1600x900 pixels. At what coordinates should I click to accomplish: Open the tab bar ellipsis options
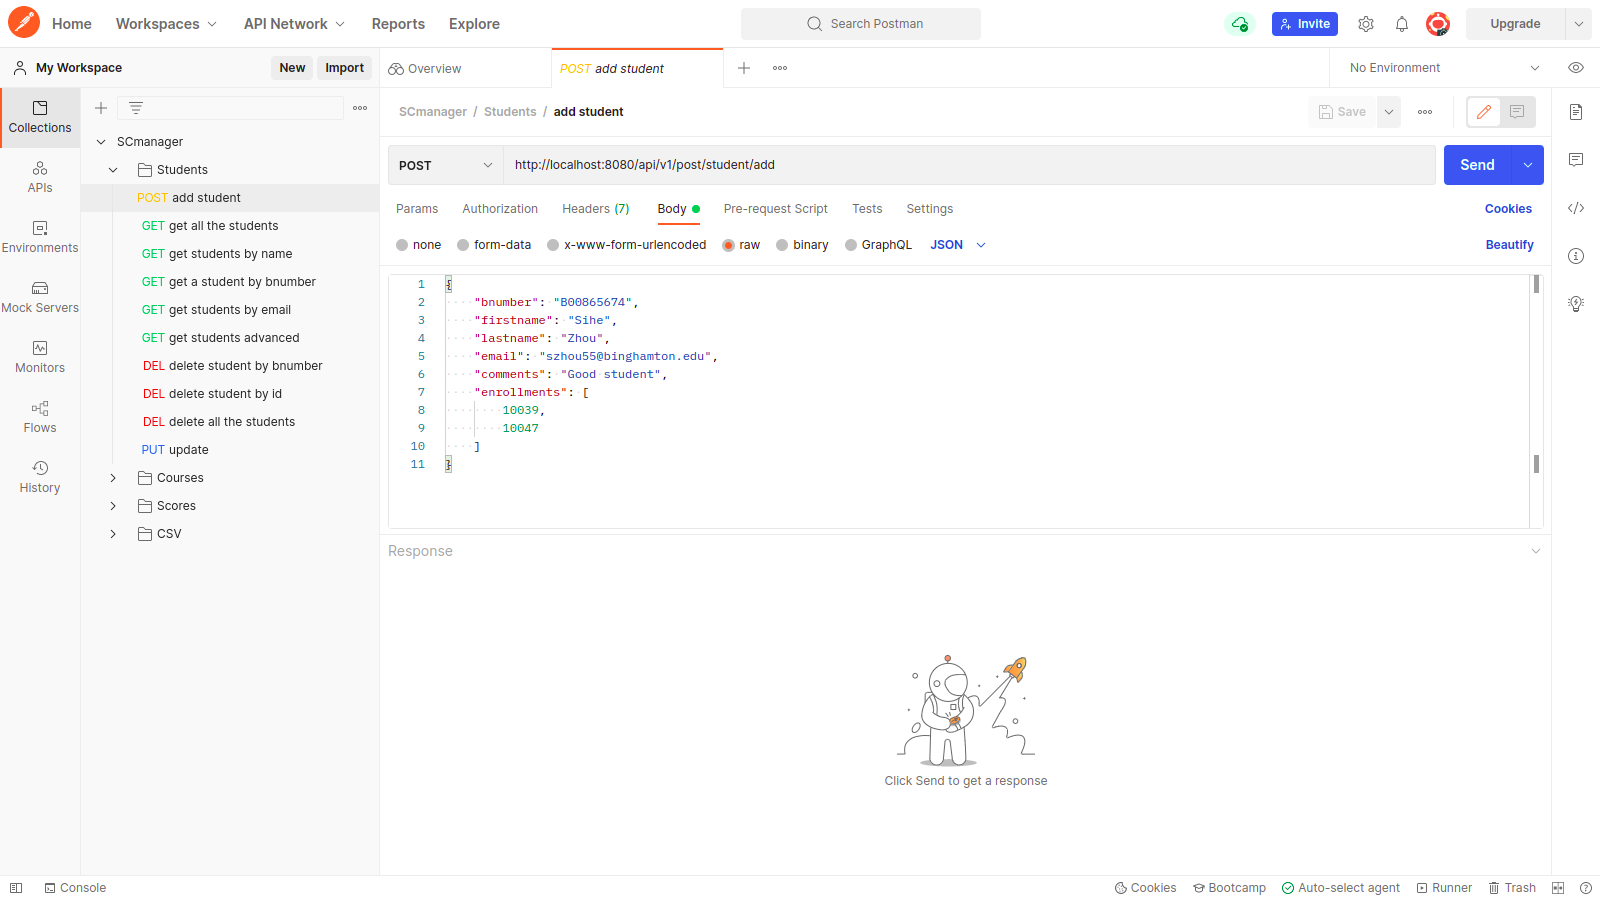tap(780, 68)
